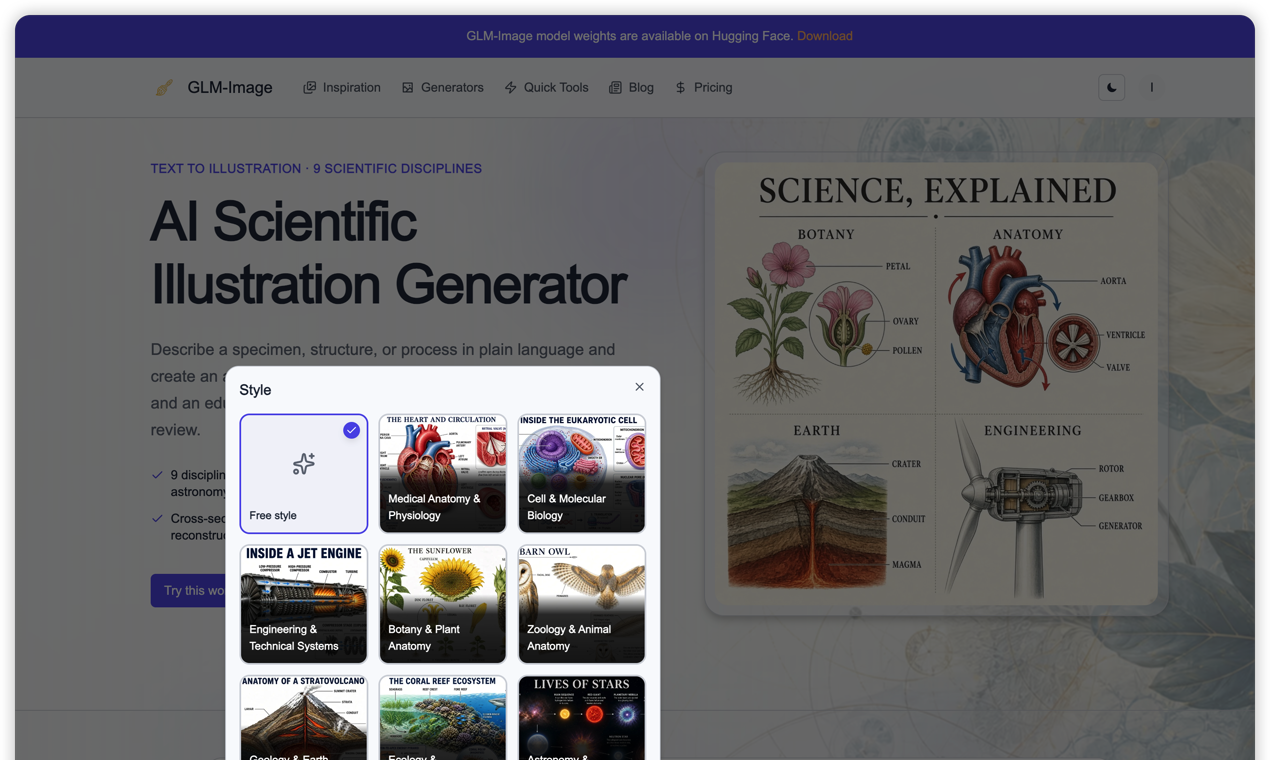This screenshot has width=1270, height=760.
Task: Click the GLM-Image paintbrush logo icon
Action: 165,88
